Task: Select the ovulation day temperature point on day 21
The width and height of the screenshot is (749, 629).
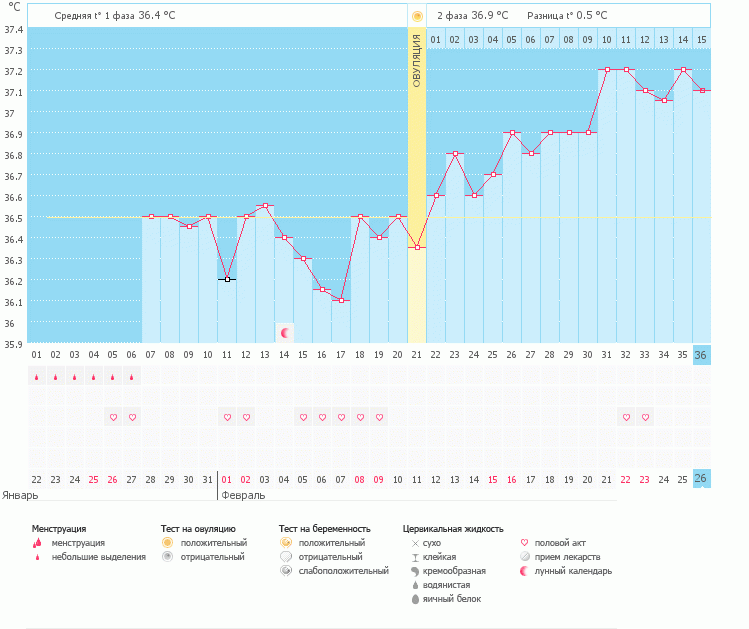Action: click(x=417, y=247)
